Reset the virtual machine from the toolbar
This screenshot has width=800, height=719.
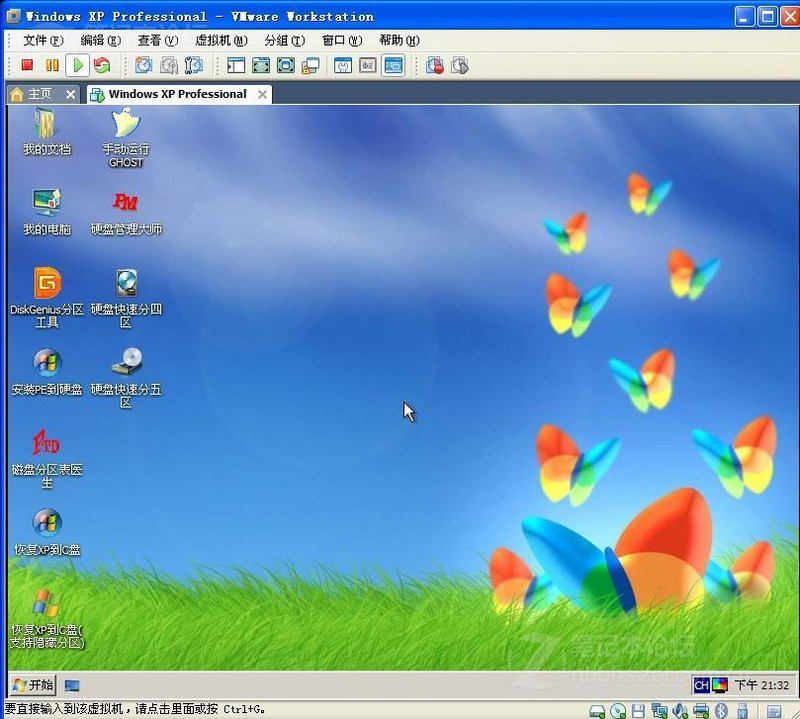coord(102,66)
